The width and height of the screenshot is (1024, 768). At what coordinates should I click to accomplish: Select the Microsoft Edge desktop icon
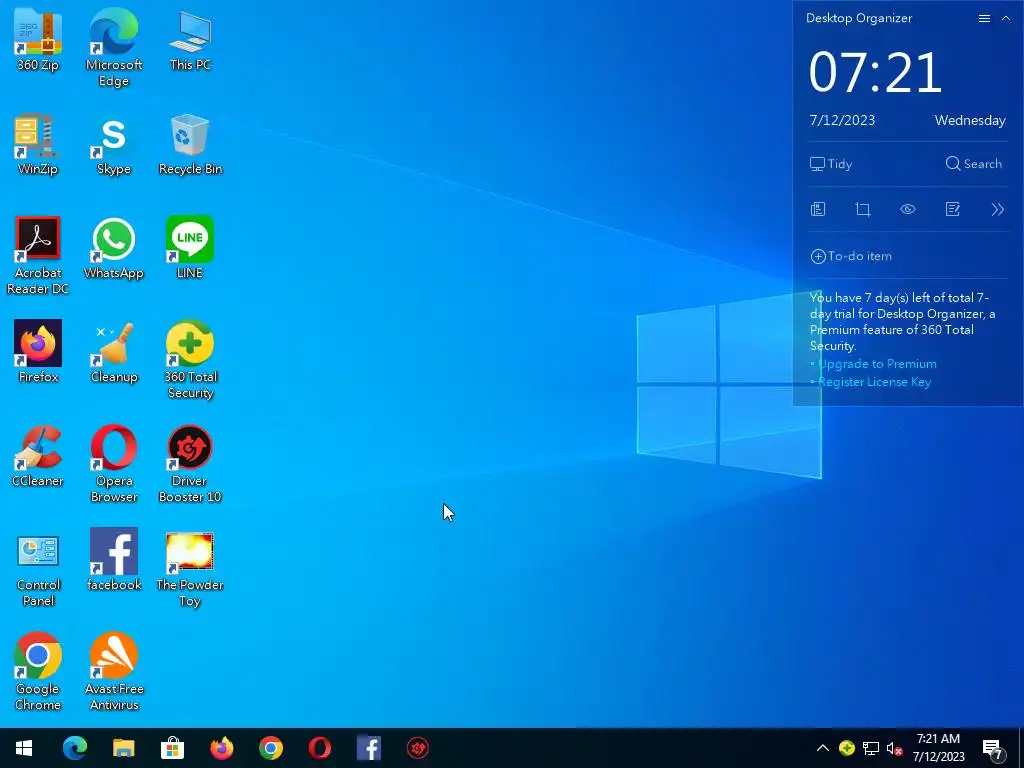tap(114, 48)
